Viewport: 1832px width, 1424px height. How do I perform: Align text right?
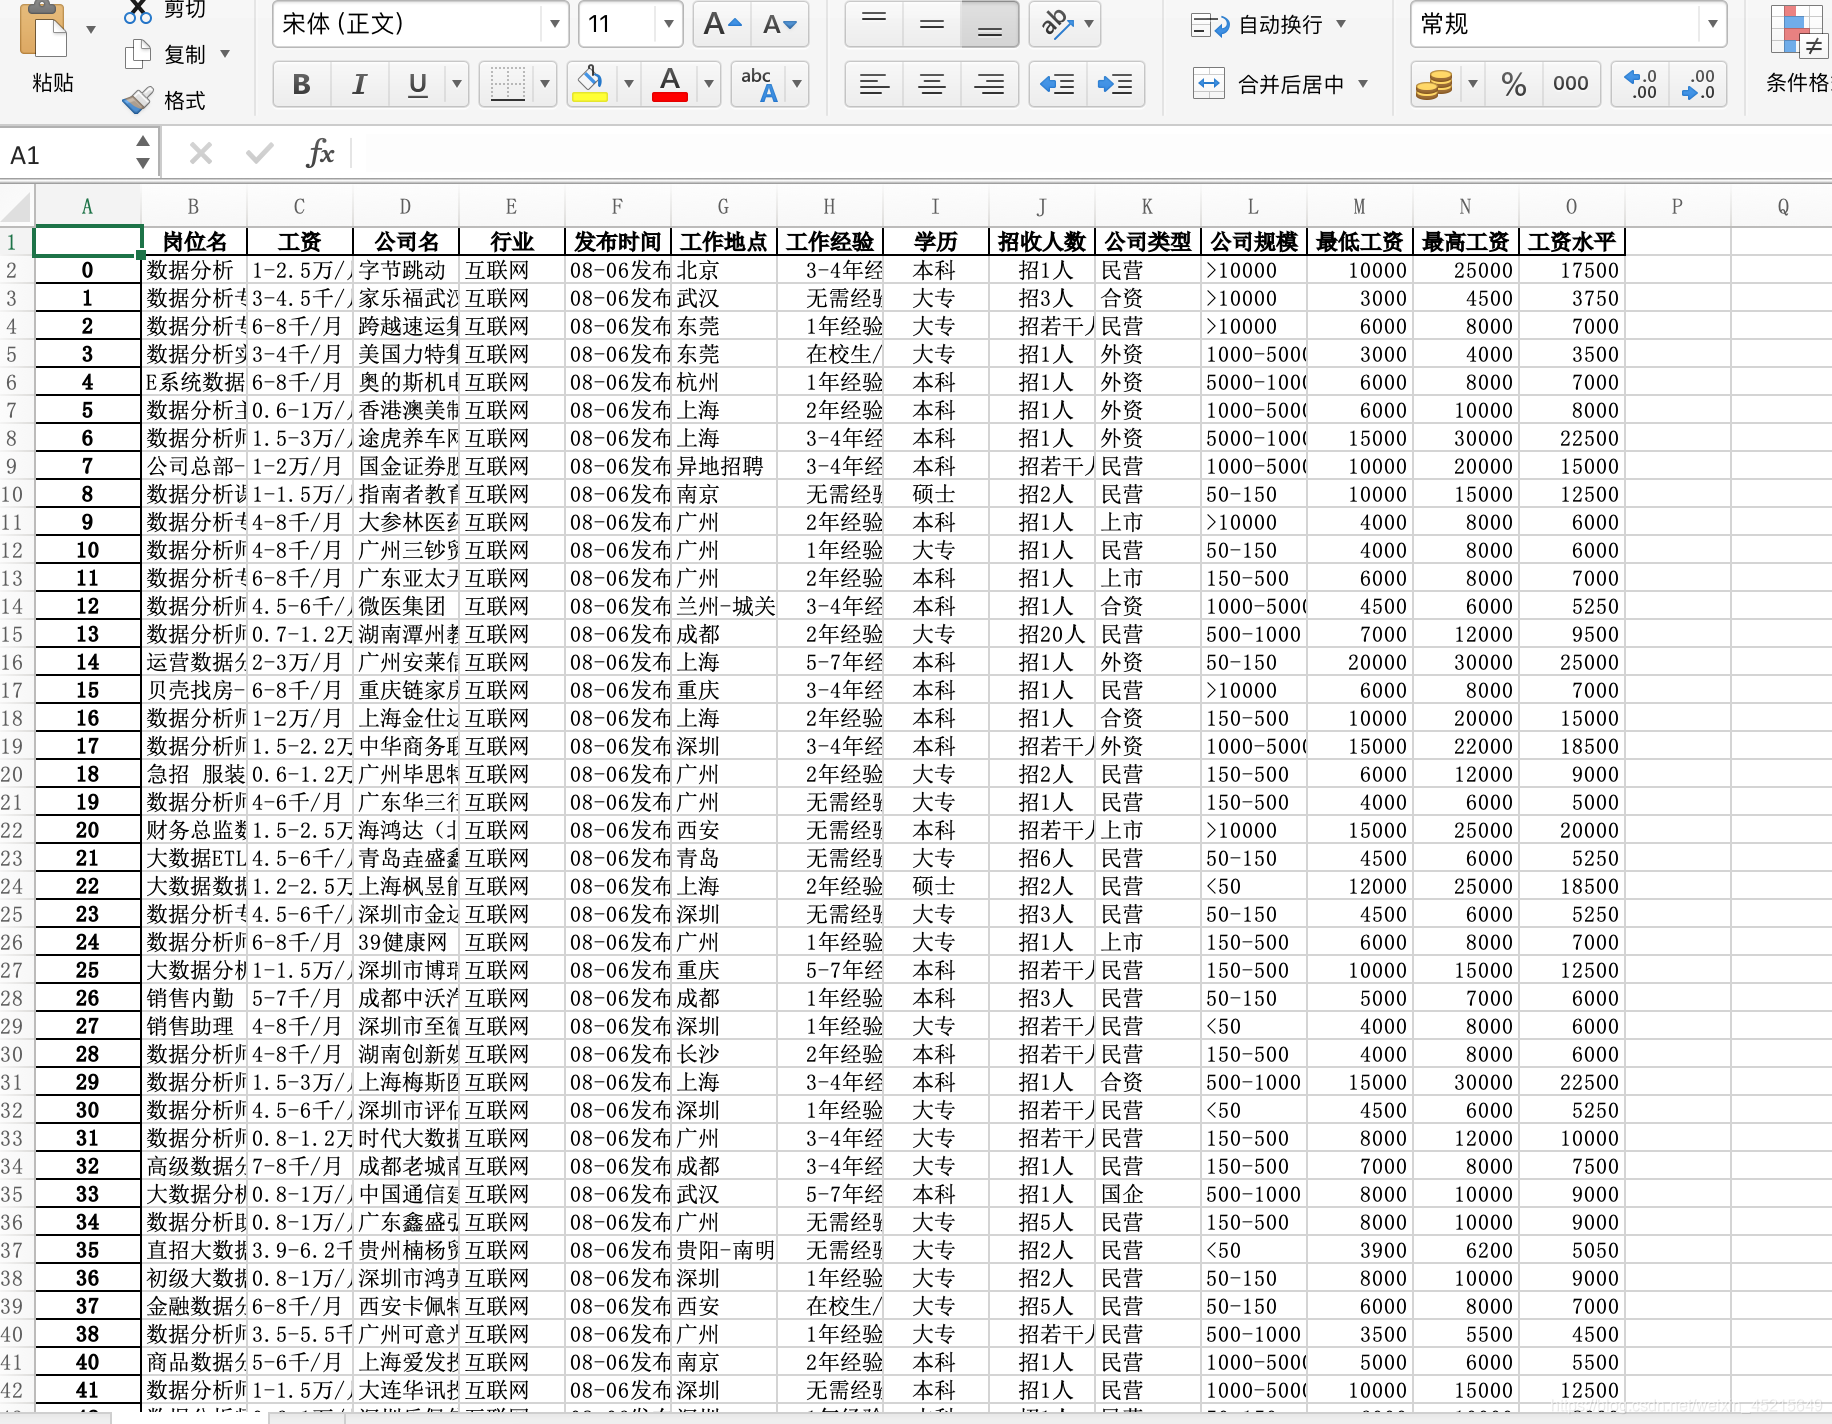(x=990, y=84)
